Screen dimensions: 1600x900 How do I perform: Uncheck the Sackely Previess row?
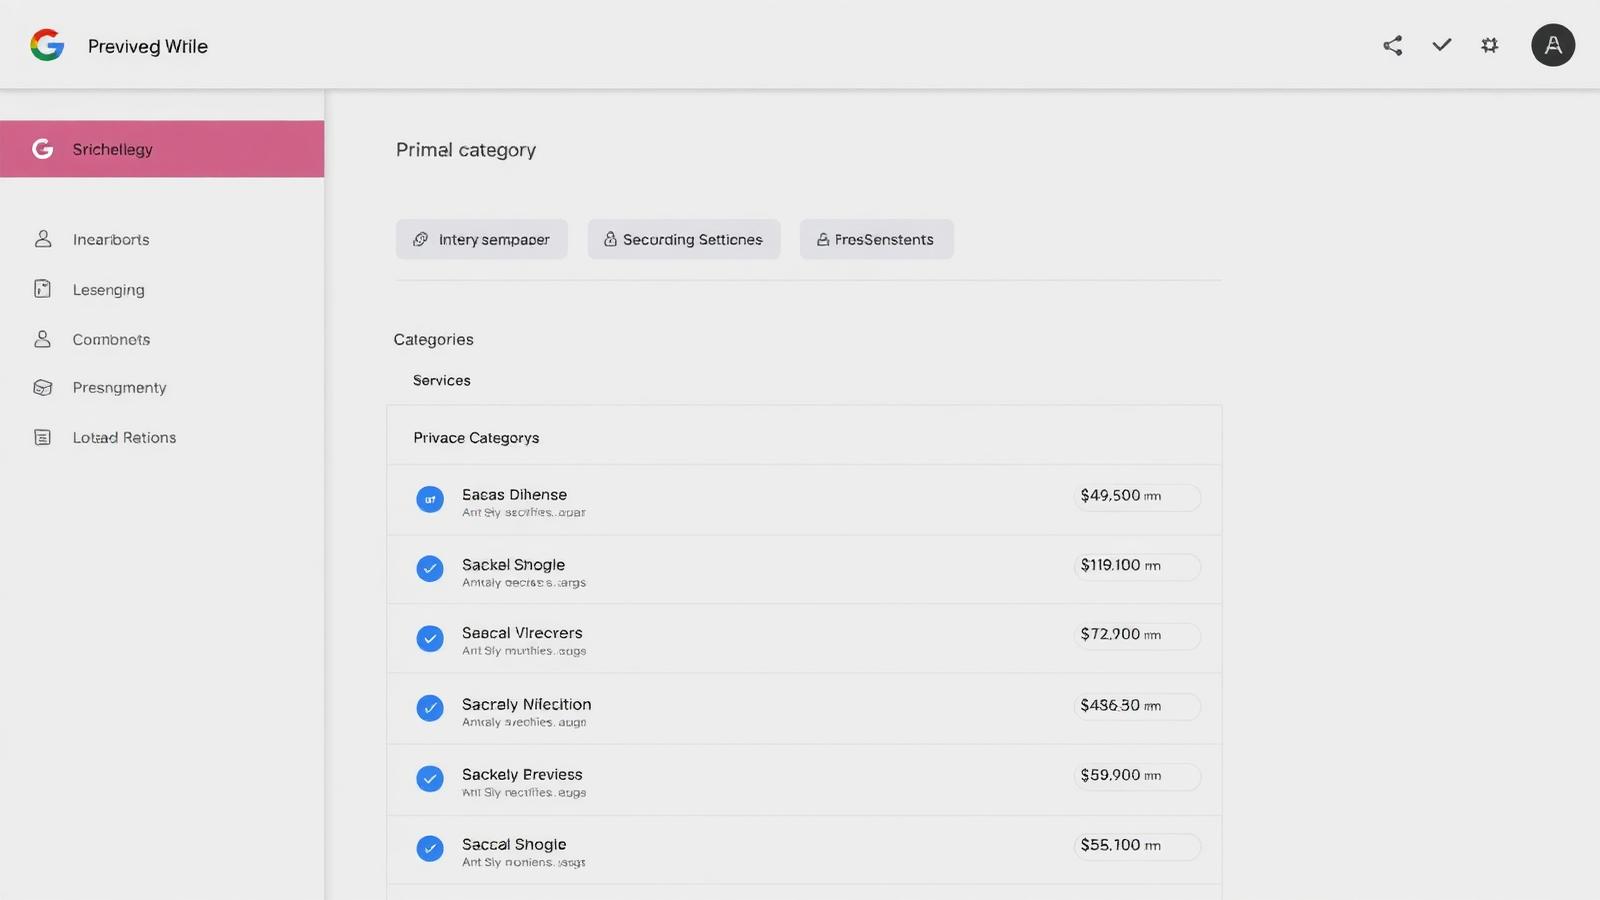tap(430, 778)
